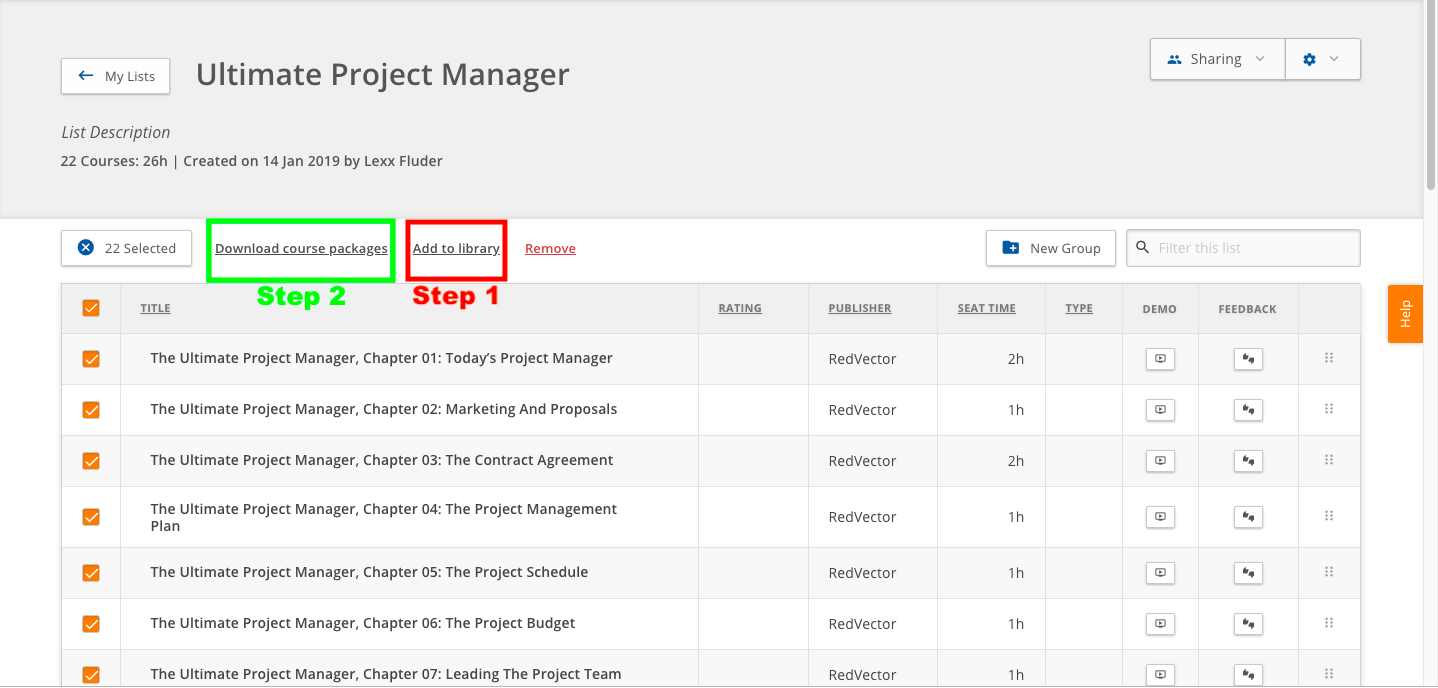Open demo for Chapter 02: Marketing And Proposals
Viewport: 1438px width, 688px height.
point(1160,409)
